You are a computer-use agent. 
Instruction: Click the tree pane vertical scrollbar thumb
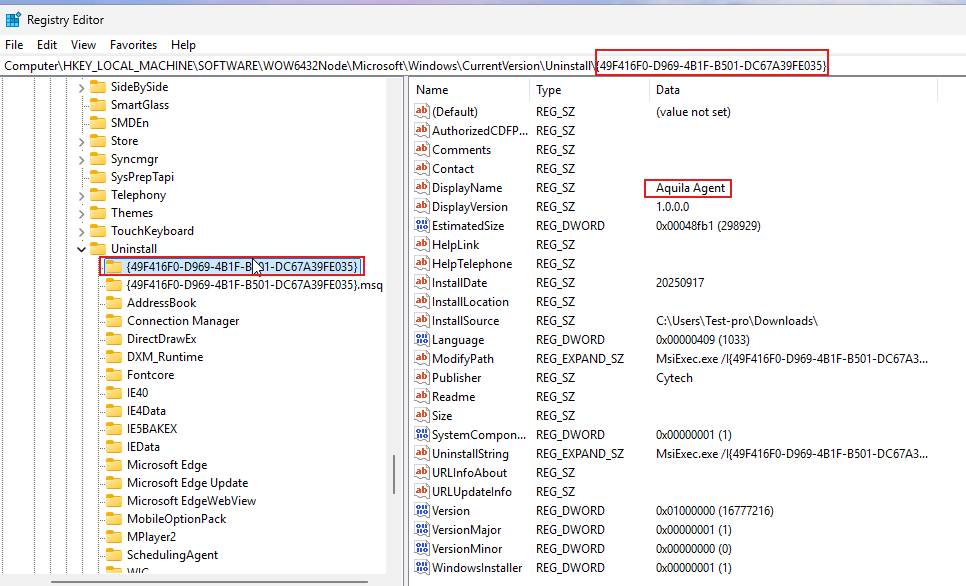pos(394,474)
